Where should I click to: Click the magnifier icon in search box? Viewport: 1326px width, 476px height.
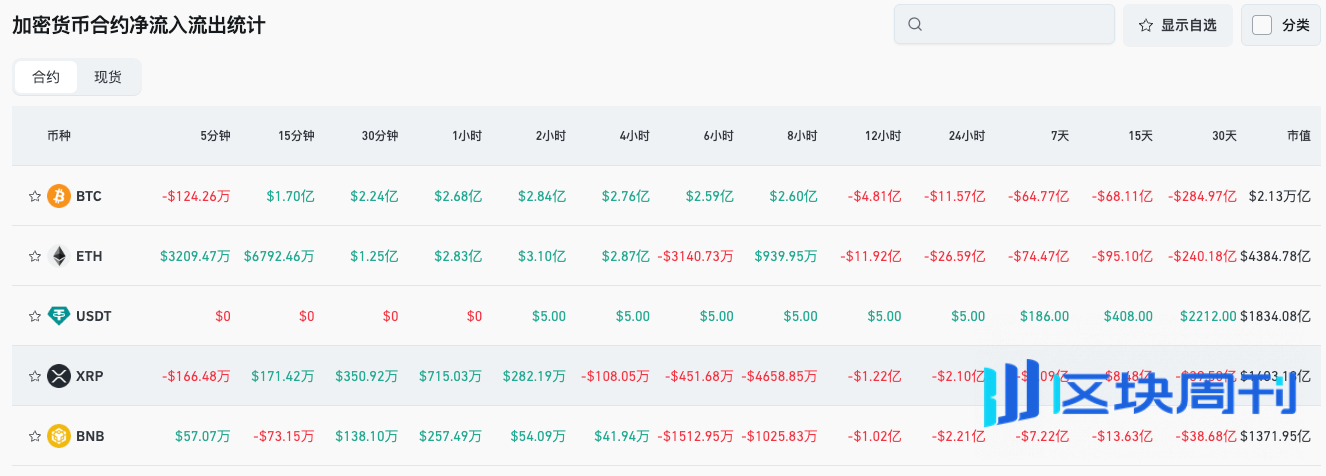pyautogui.click(x=914, y=25)
